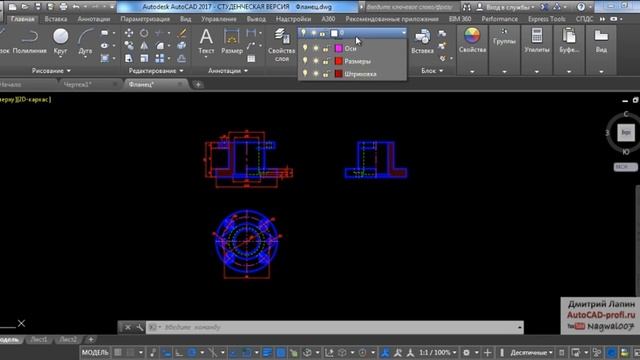Open the Express Tools ribbon tab

click(x=547, y=19)
